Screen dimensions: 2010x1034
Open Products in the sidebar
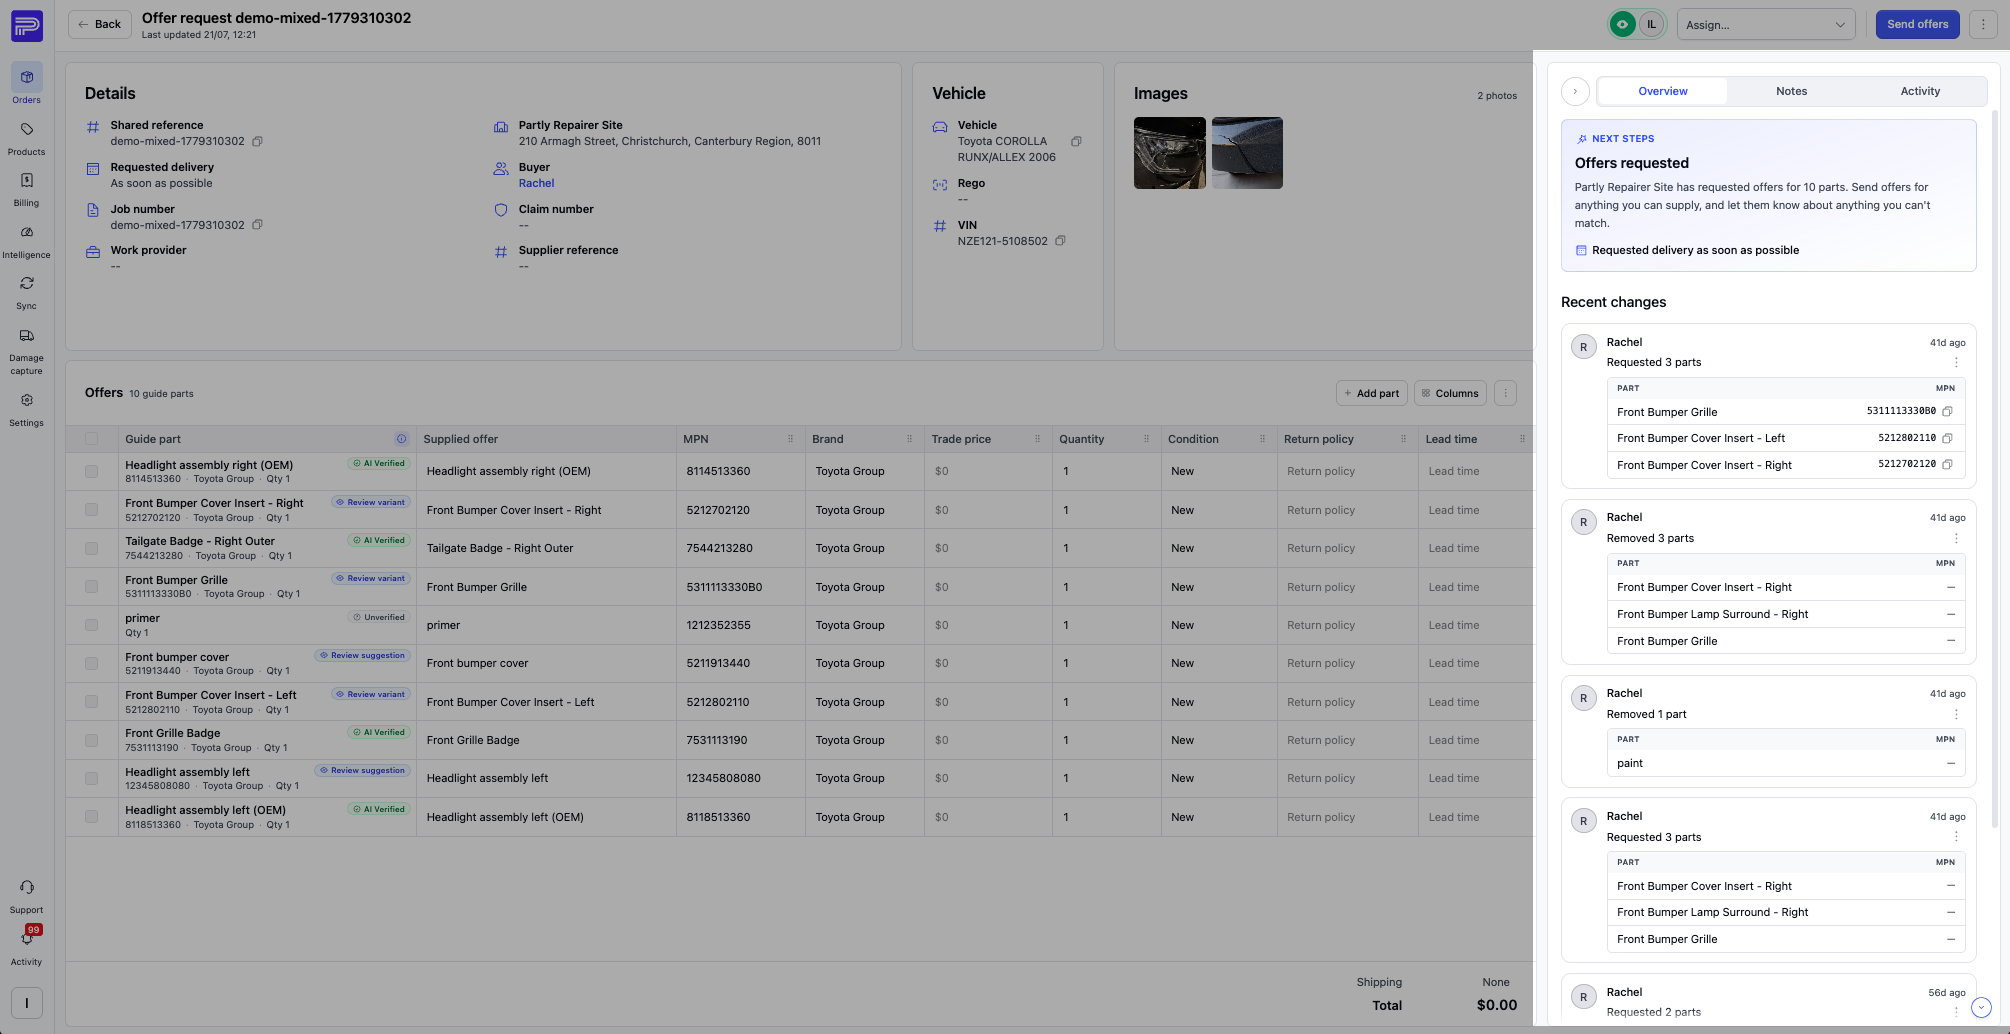pyautogui.click(x=27, y=137)
